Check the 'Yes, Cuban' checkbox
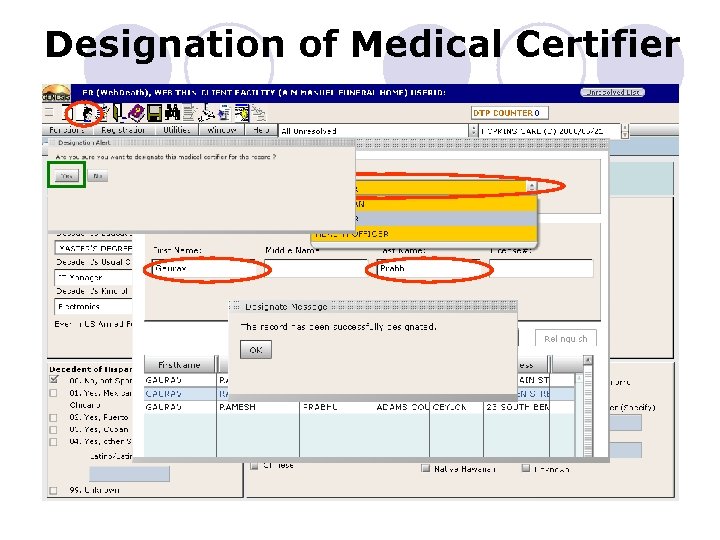Viewport: 720px width, 540px height. tap(53, 429)
